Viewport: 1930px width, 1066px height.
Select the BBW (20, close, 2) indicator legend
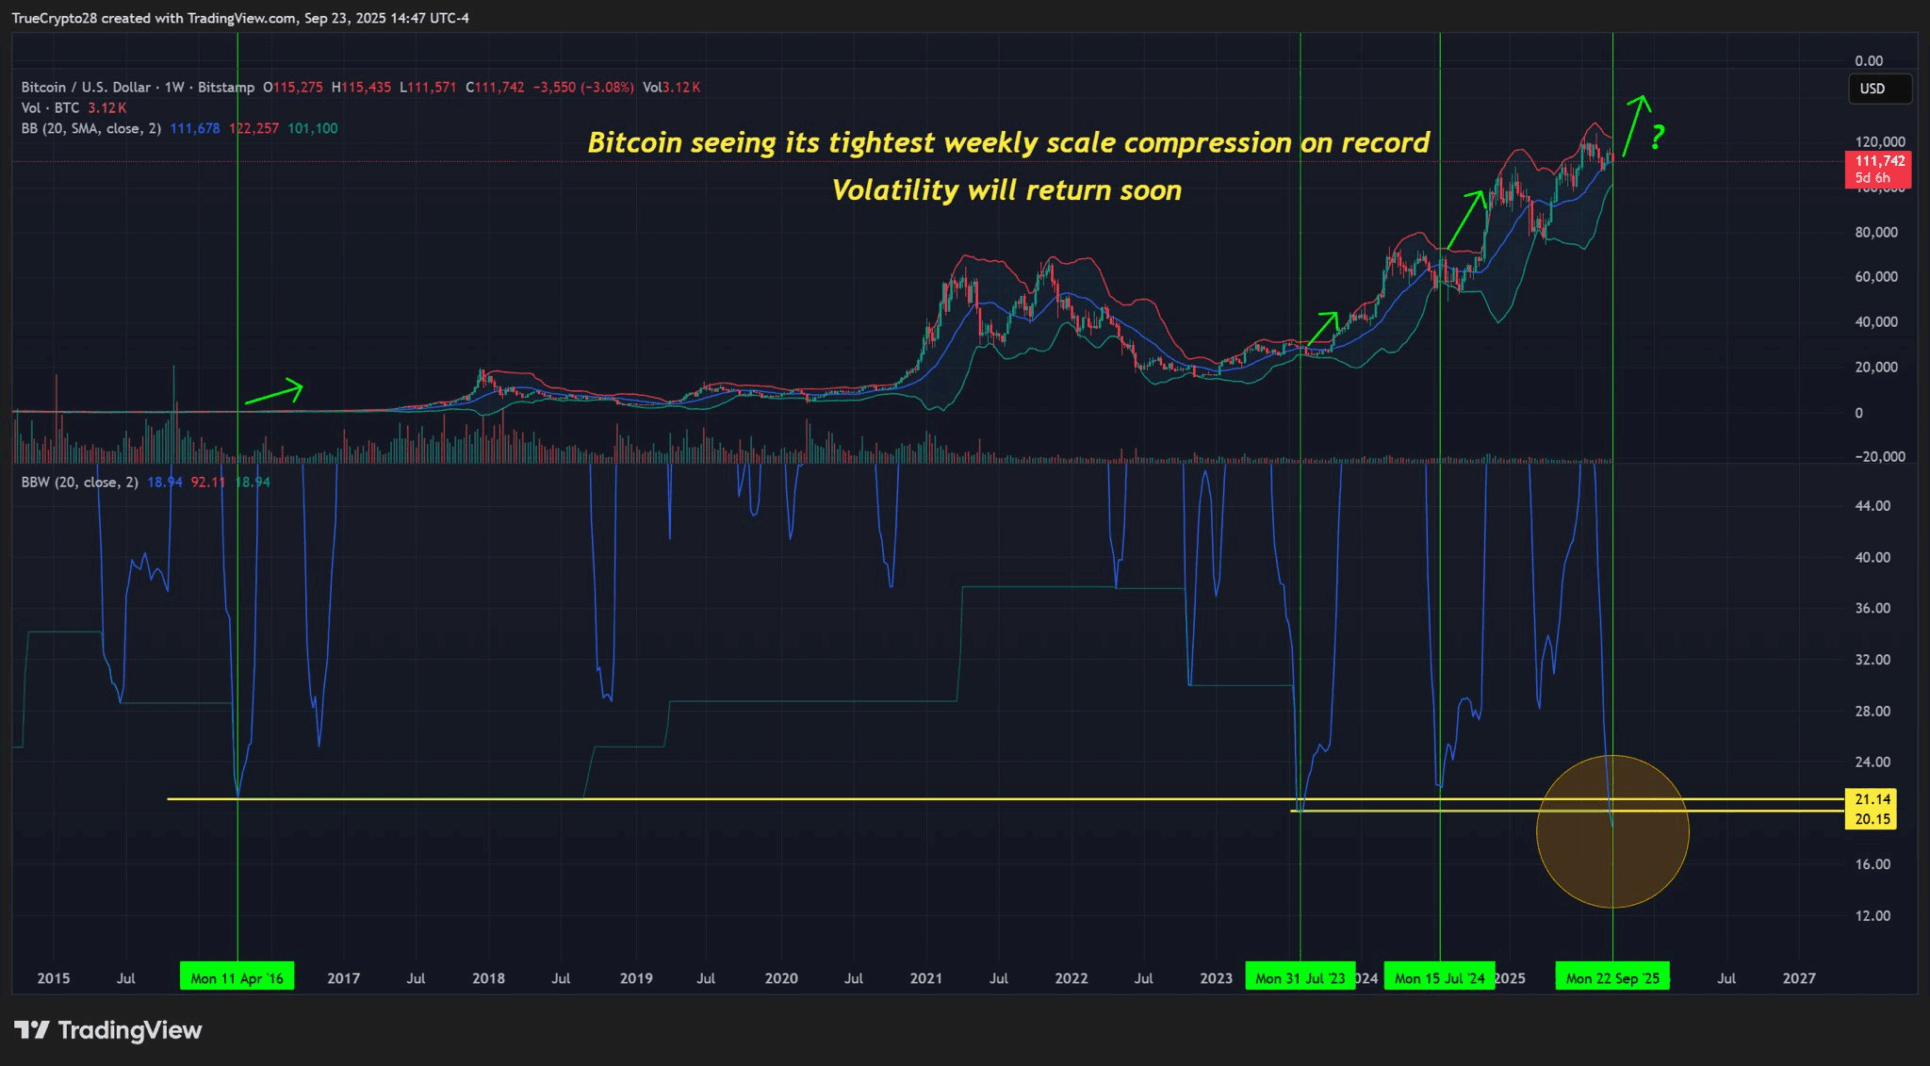point(80,483)
